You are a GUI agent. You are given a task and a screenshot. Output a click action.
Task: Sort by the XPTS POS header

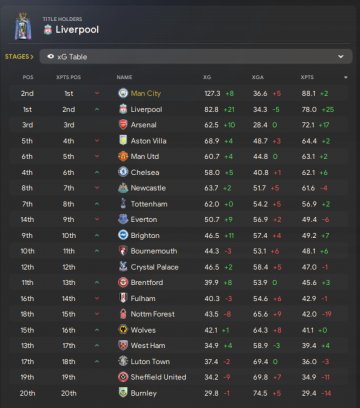pyautogui.click(x=68, y=77)
